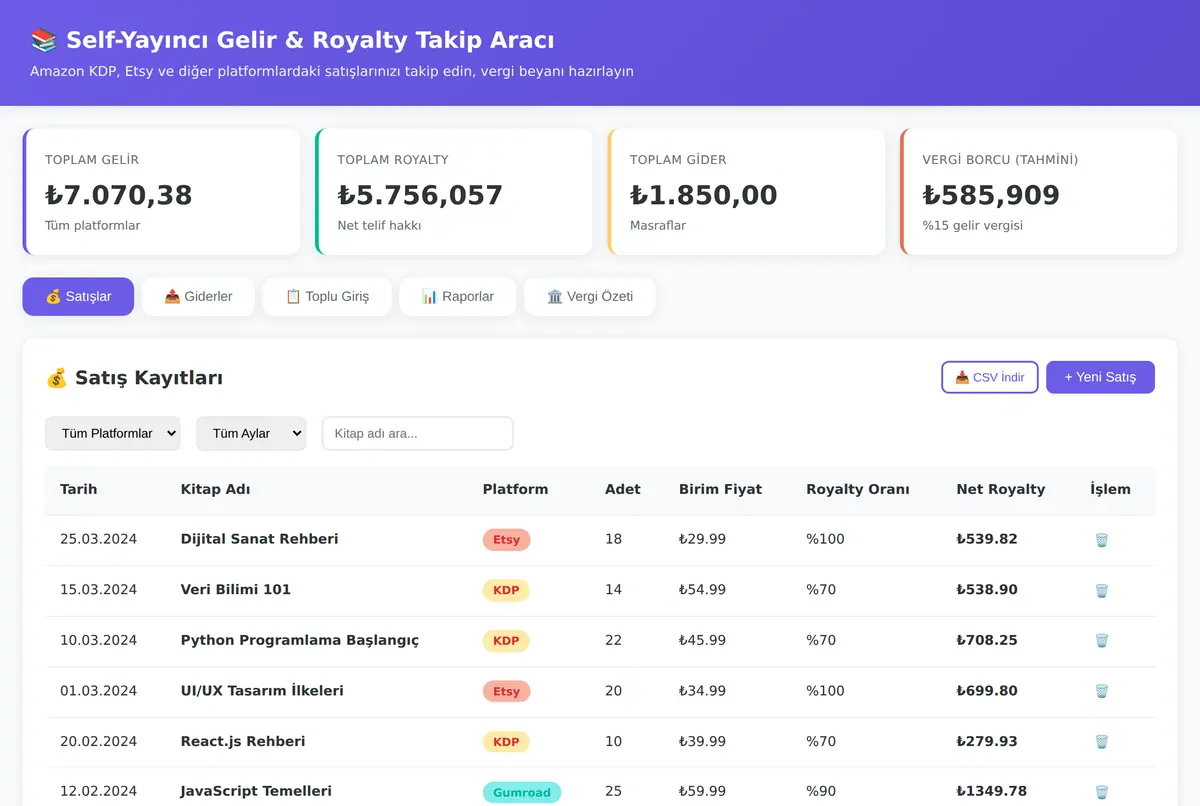Click the Net Royalty column header
The image size is (1200, 806).
[x=1000, y=489]
